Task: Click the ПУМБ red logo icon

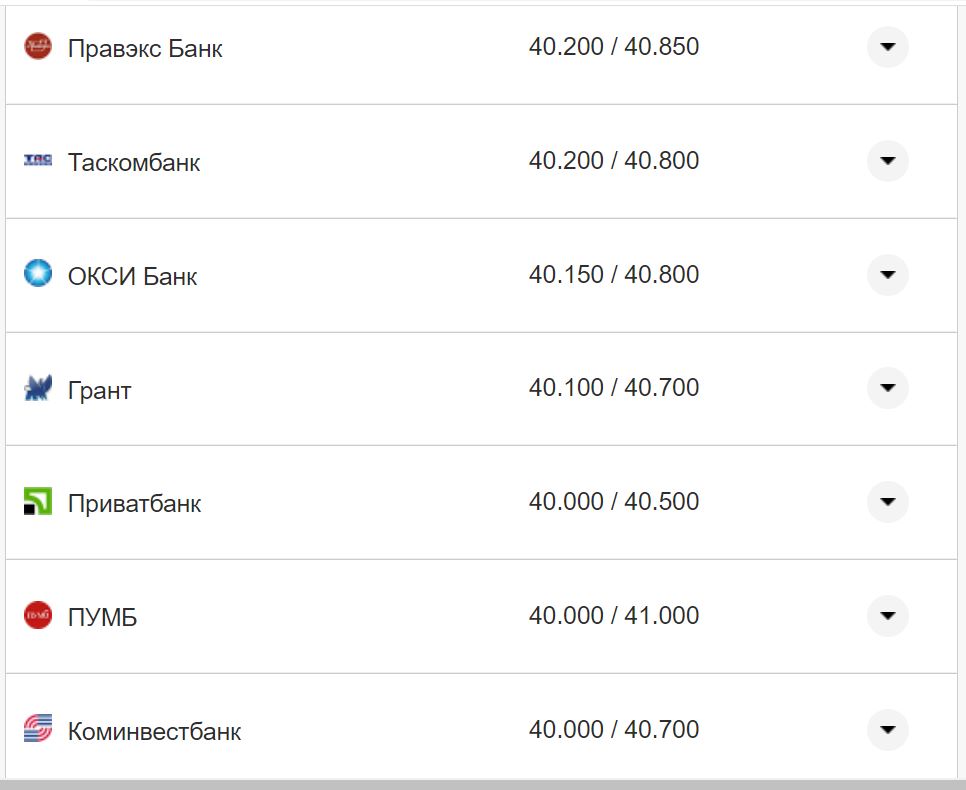Action: pyautogui.click(x=37, y=615)
